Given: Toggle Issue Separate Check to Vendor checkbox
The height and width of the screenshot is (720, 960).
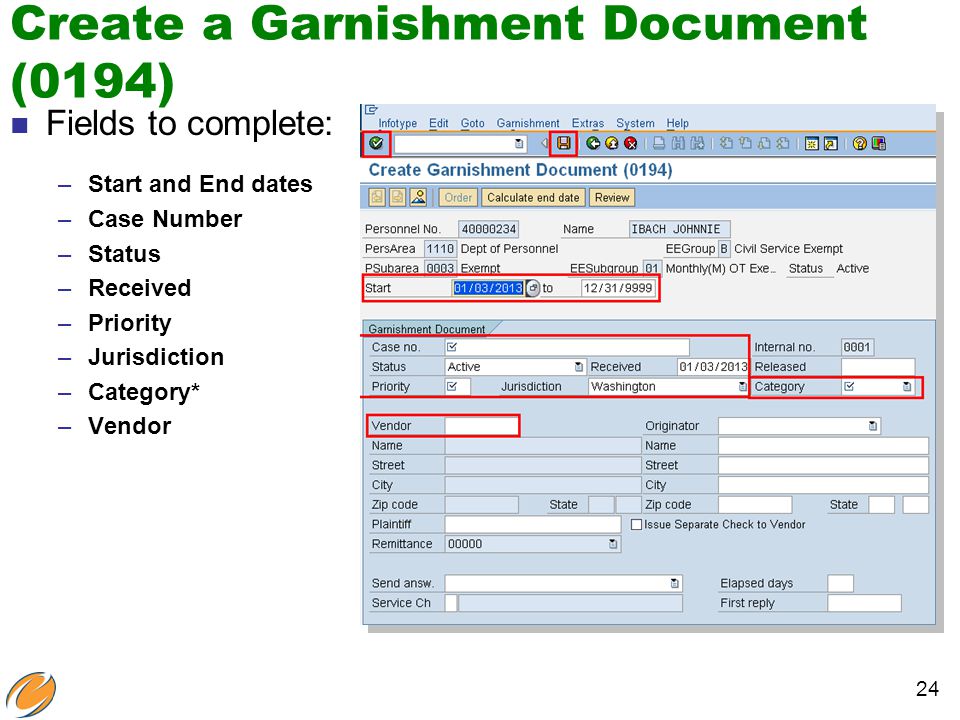Looking at the screenshot, I should [x=636, y=525].
